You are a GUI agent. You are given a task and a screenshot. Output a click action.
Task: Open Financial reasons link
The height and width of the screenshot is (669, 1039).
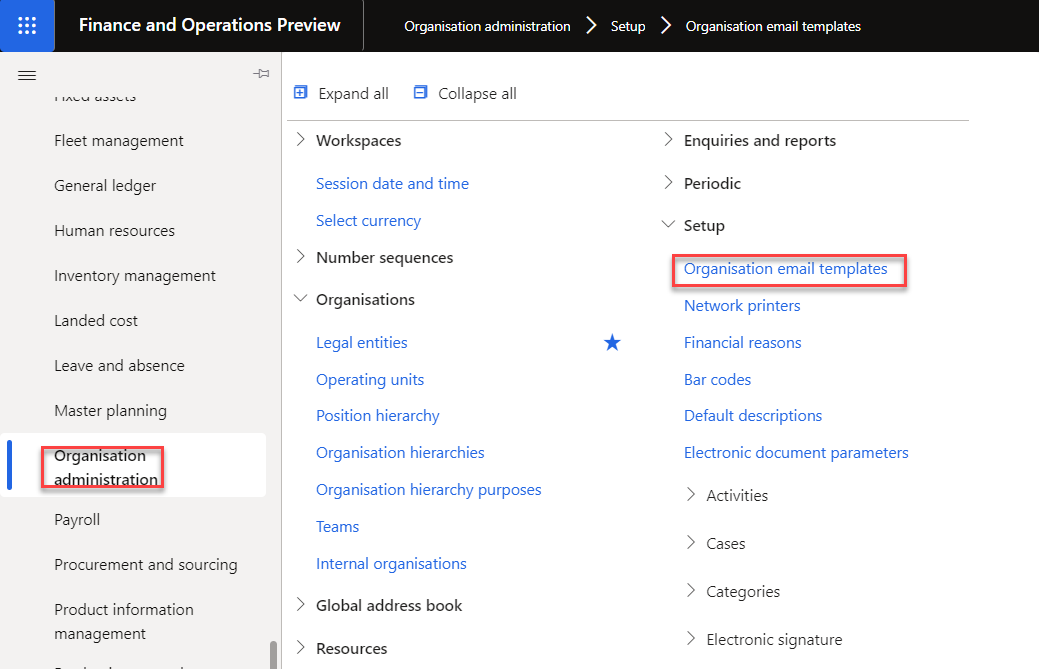point(743,342)
